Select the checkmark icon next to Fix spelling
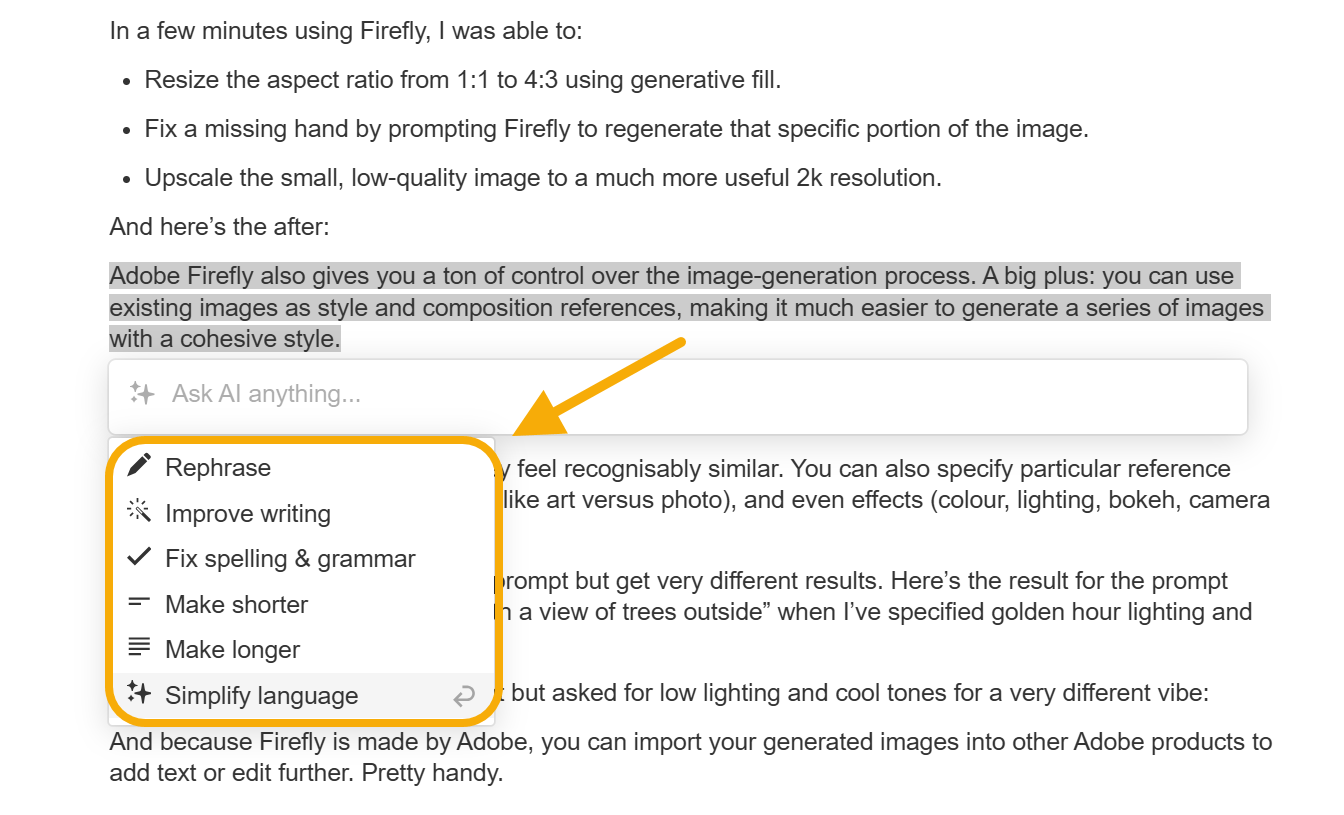The width and height of the screenshot is (1344, 815). click(139, 558)
